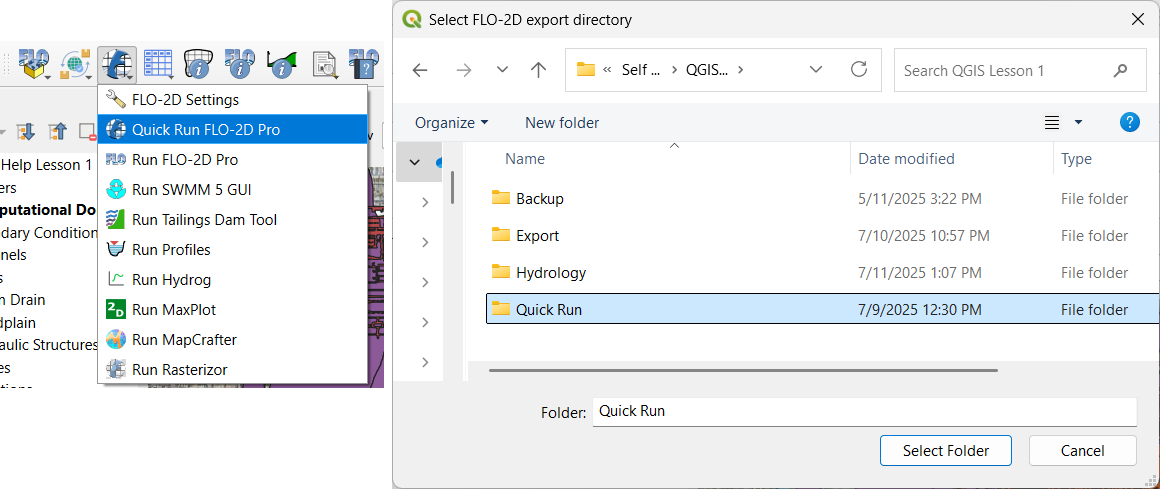Select Run Tailings Dam Tool entry
Viewport: 1160px width, 489px height.
pyautogui.click(x=204, y=220)
